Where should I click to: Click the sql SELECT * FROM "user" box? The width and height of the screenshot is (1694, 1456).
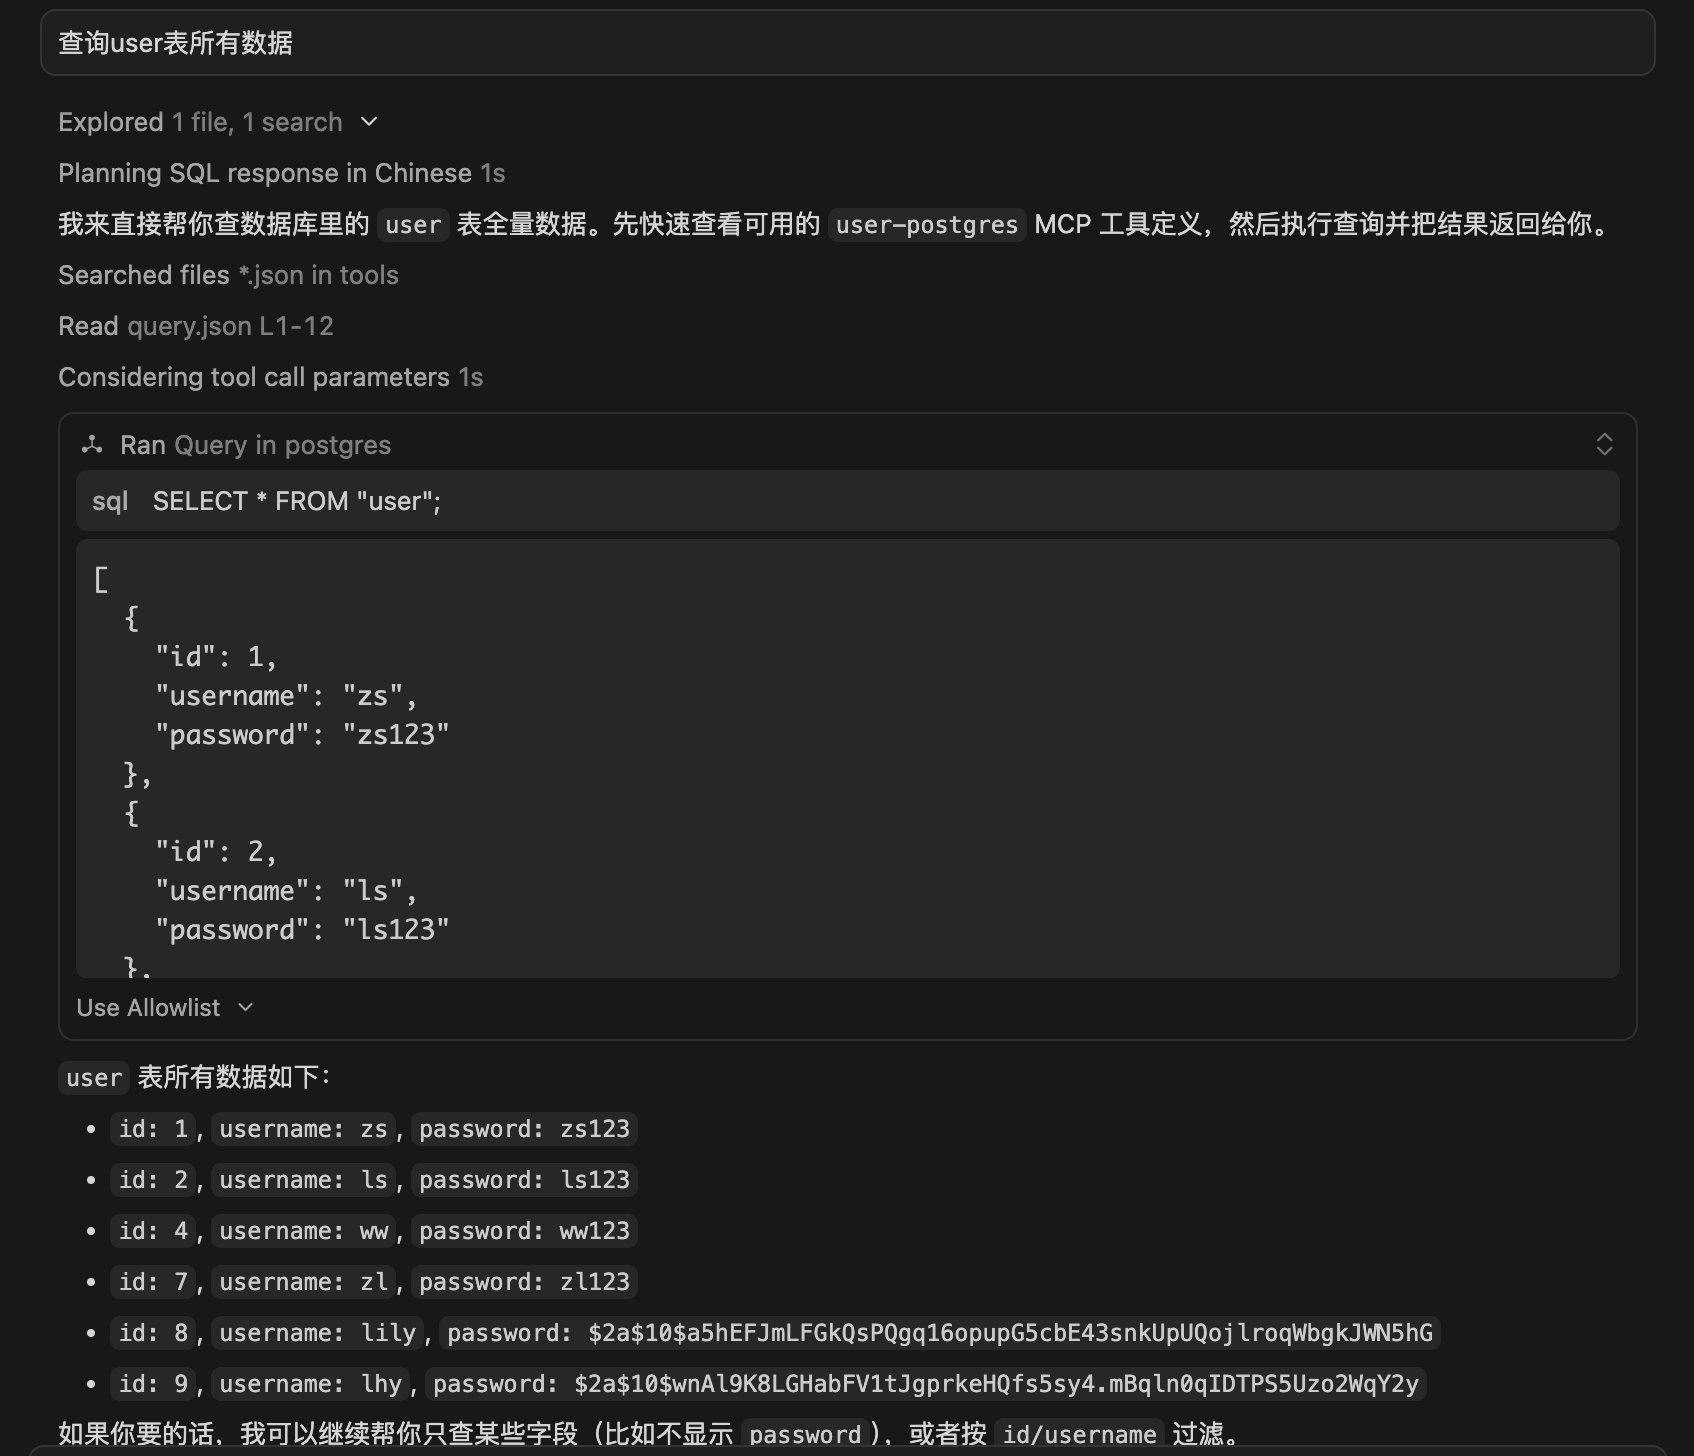[x=847, y=501]
